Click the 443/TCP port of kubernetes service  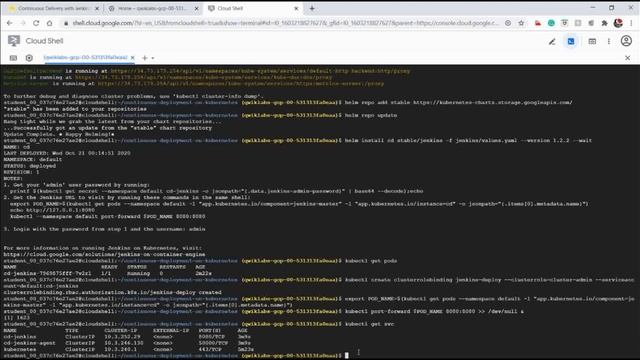tap(210, 349)
